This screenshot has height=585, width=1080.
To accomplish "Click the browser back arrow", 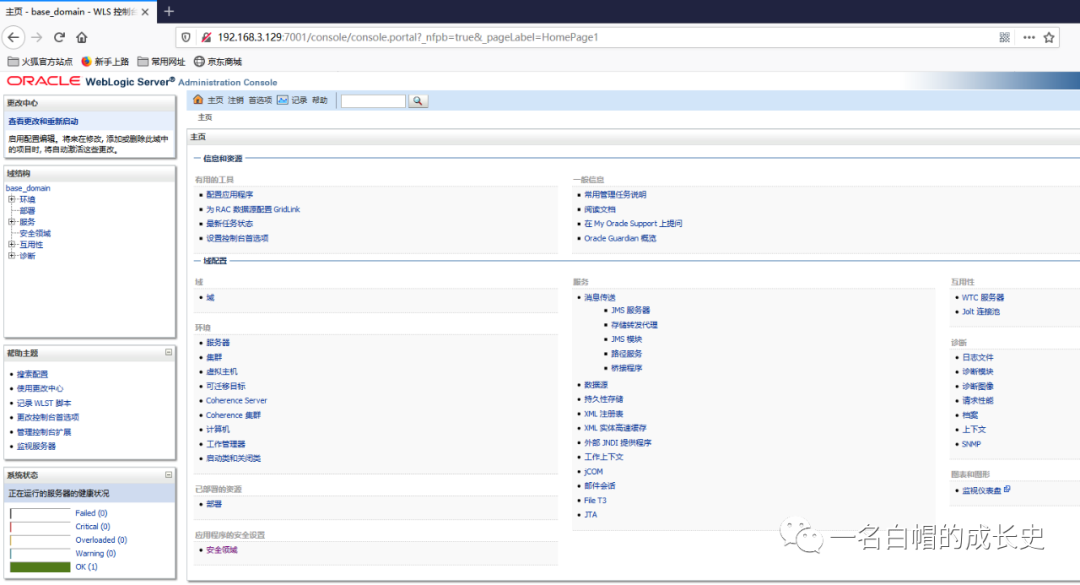I will 14,37.
